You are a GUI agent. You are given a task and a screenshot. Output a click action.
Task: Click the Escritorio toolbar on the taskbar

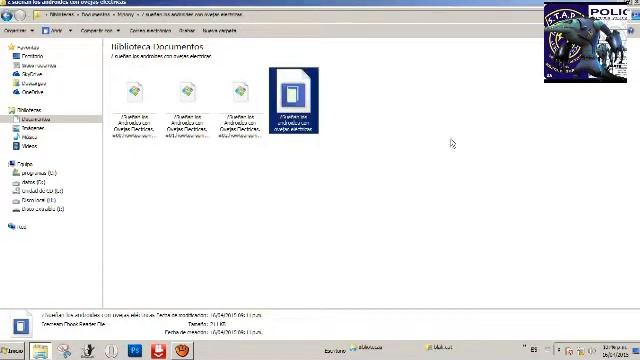pyautogui.click(x=335, y=351)
